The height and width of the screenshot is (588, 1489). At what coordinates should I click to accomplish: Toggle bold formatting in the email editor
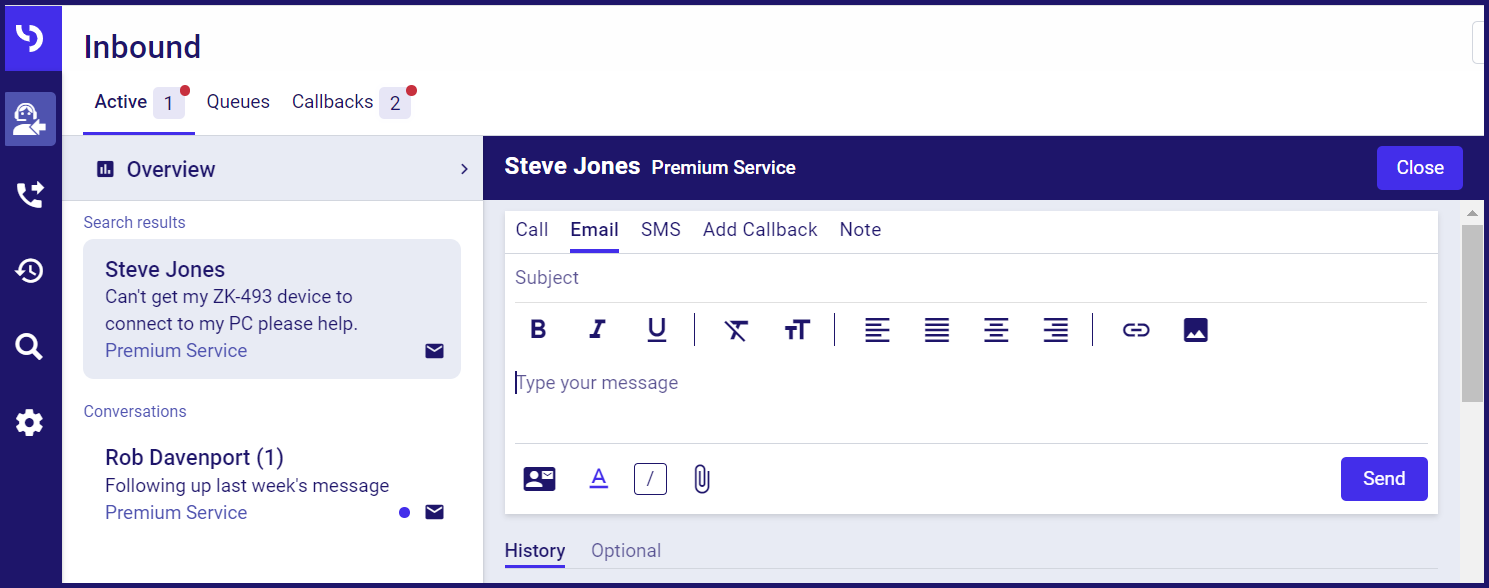tap(538, 329)
